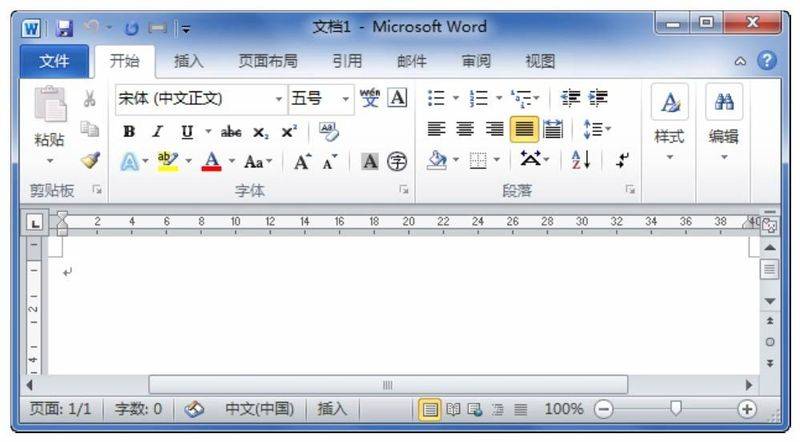
Task: Switch to the 插入 tab
Action: click(188, 61)
